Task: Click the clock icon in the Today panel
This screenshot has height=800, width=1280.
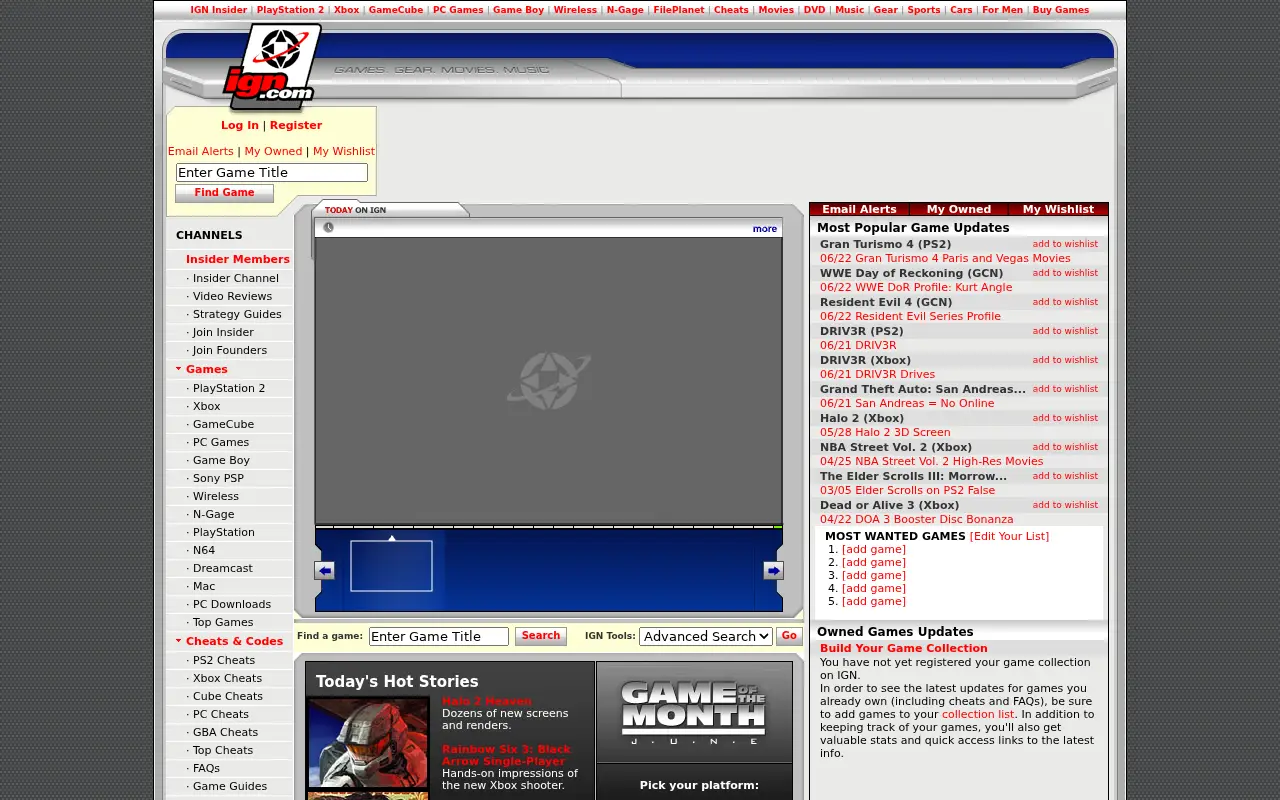Action: pos(328,228)
